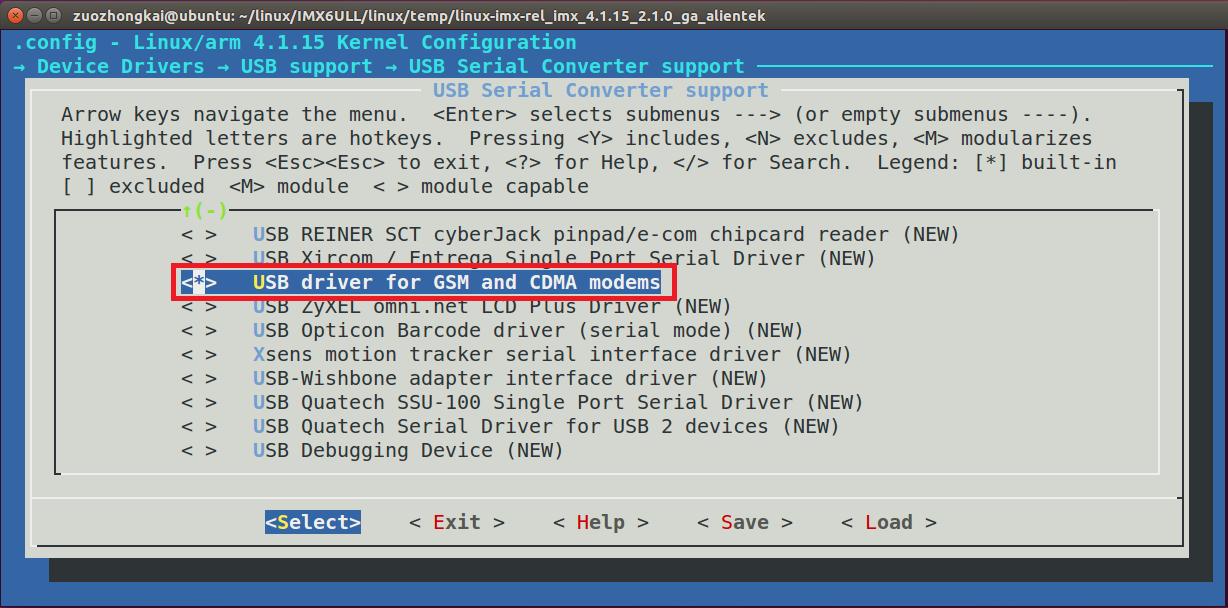This screenshot has width=1228, height=608.
Task: Select USB Xircom / Entrega Single Port entry
Action: [564, 258]
